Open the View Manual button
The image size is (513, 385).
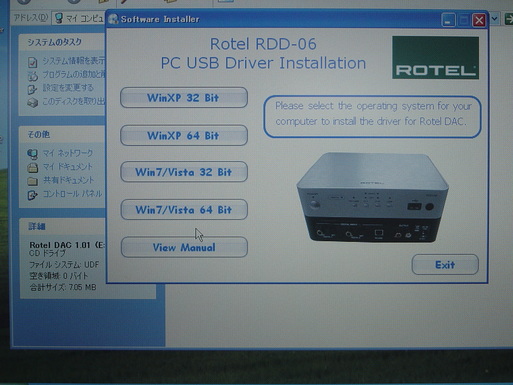click(x=184, y=247)
